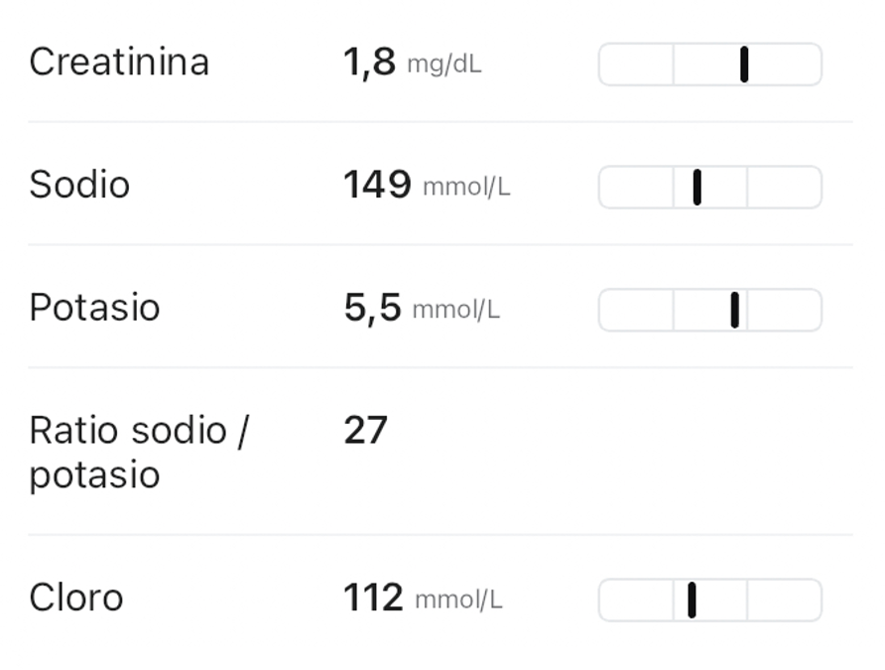Open the Potasio 5,5 mmol/L value
885x670 pixels.
click(x=422, y=309)
